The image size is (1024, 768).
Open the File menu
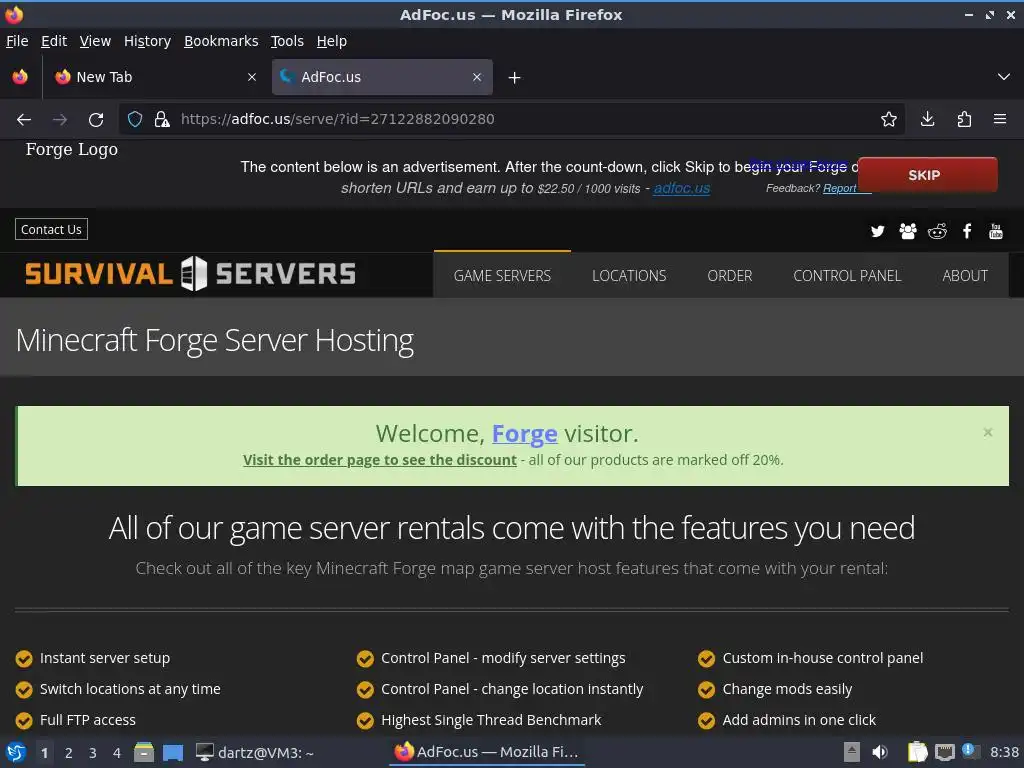pos(17,41)
